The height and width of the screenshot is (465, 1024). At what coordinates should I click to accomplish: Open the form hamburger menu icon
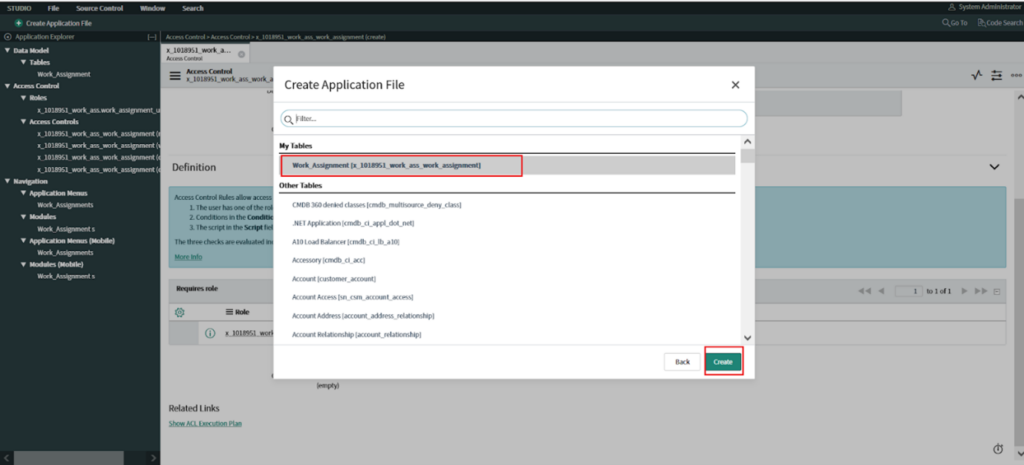click(x=175, y=75)
